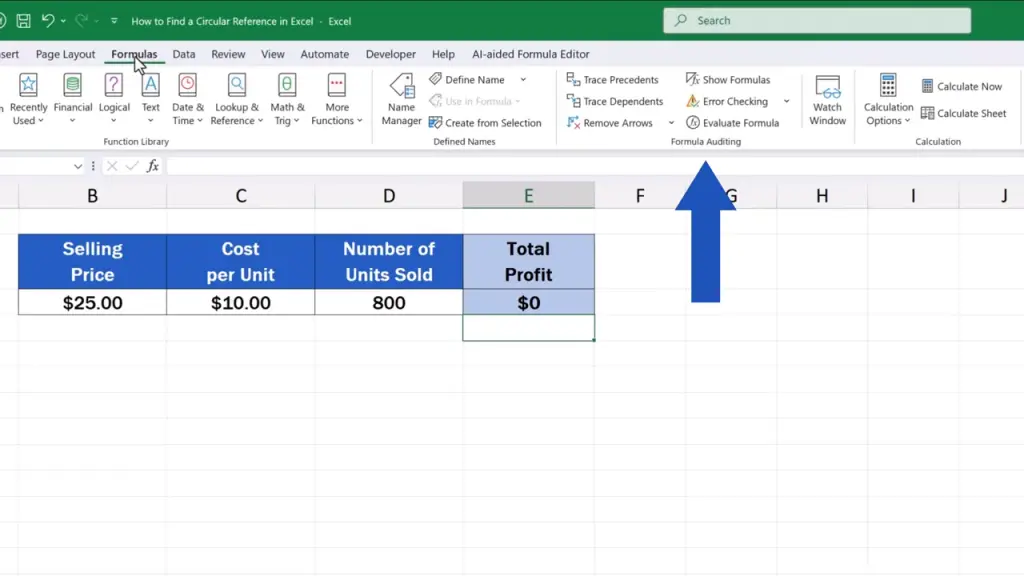Expand the Error Checking dropdown arrow
Screen dimensions: 1024x576
pyautogui.click(x=786, y=102)
